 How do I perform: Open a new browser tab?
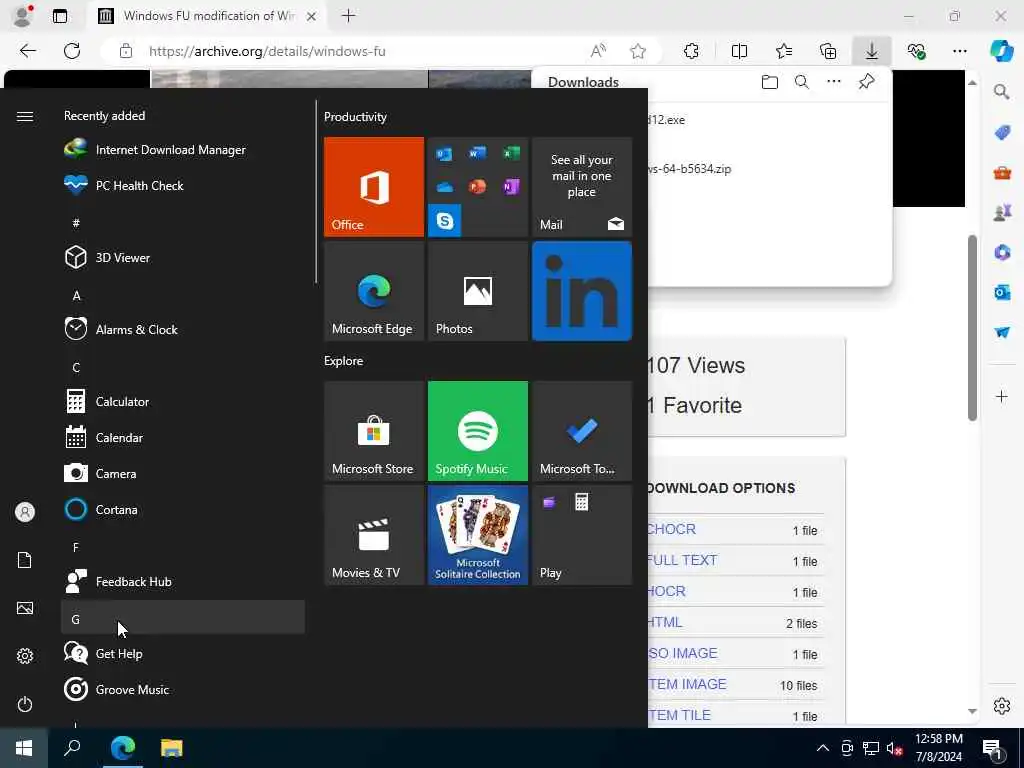(x=349, y=16)
